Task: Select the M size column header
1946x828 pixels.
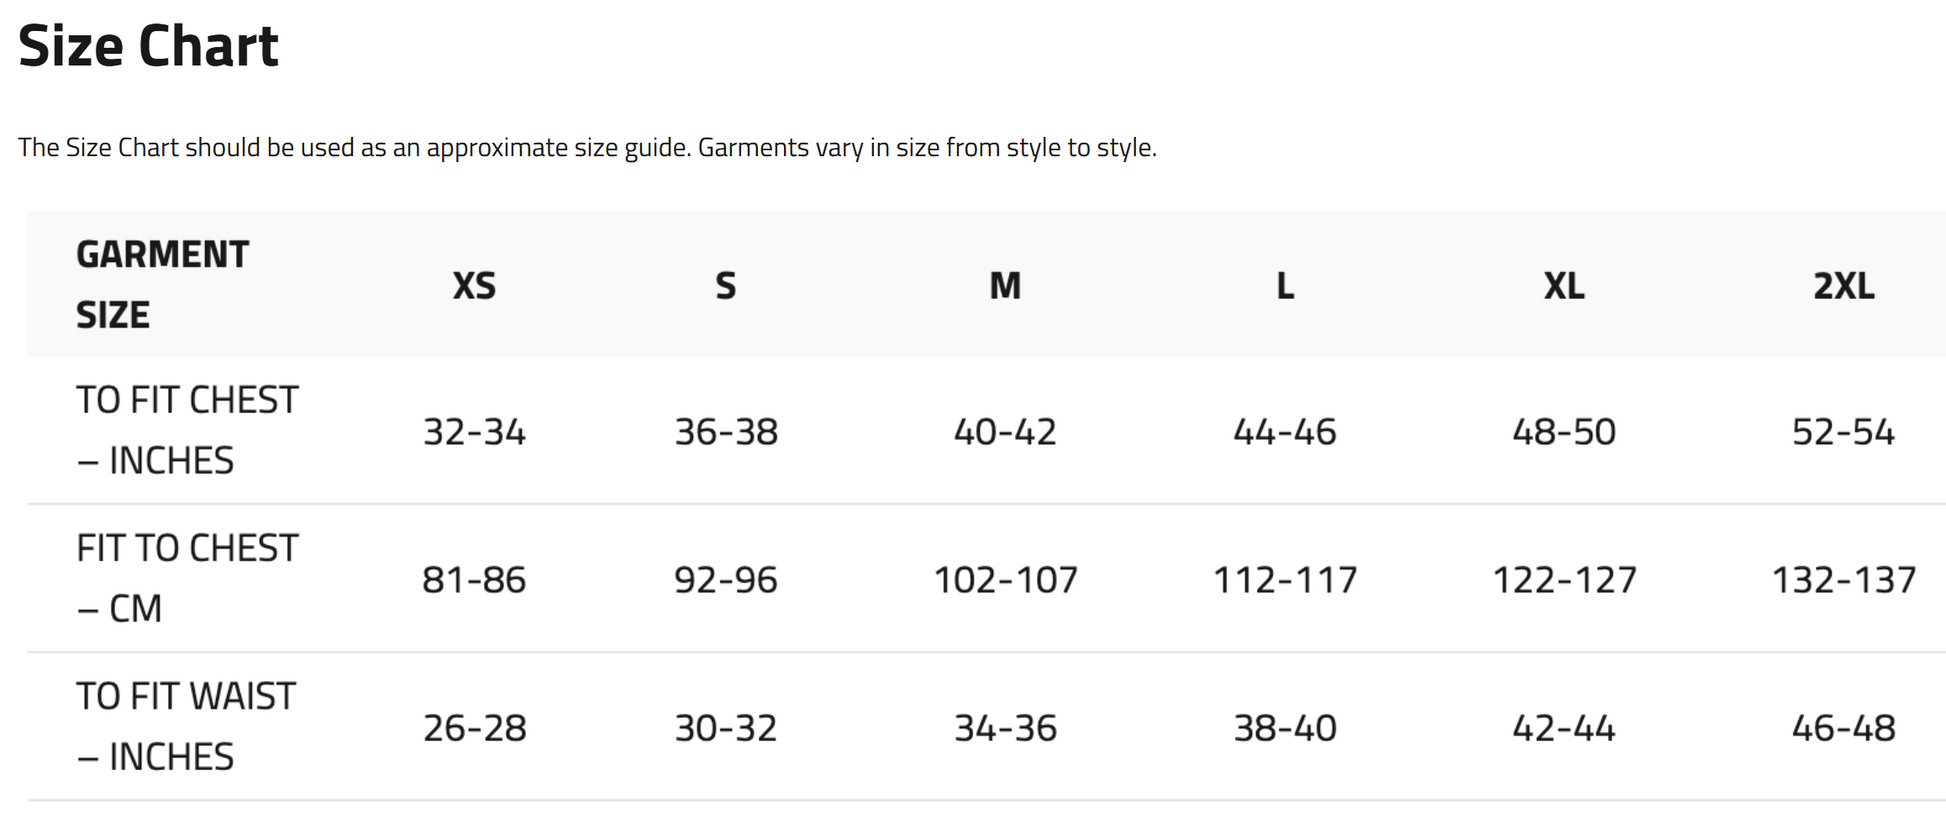Action: (1005, 286)
